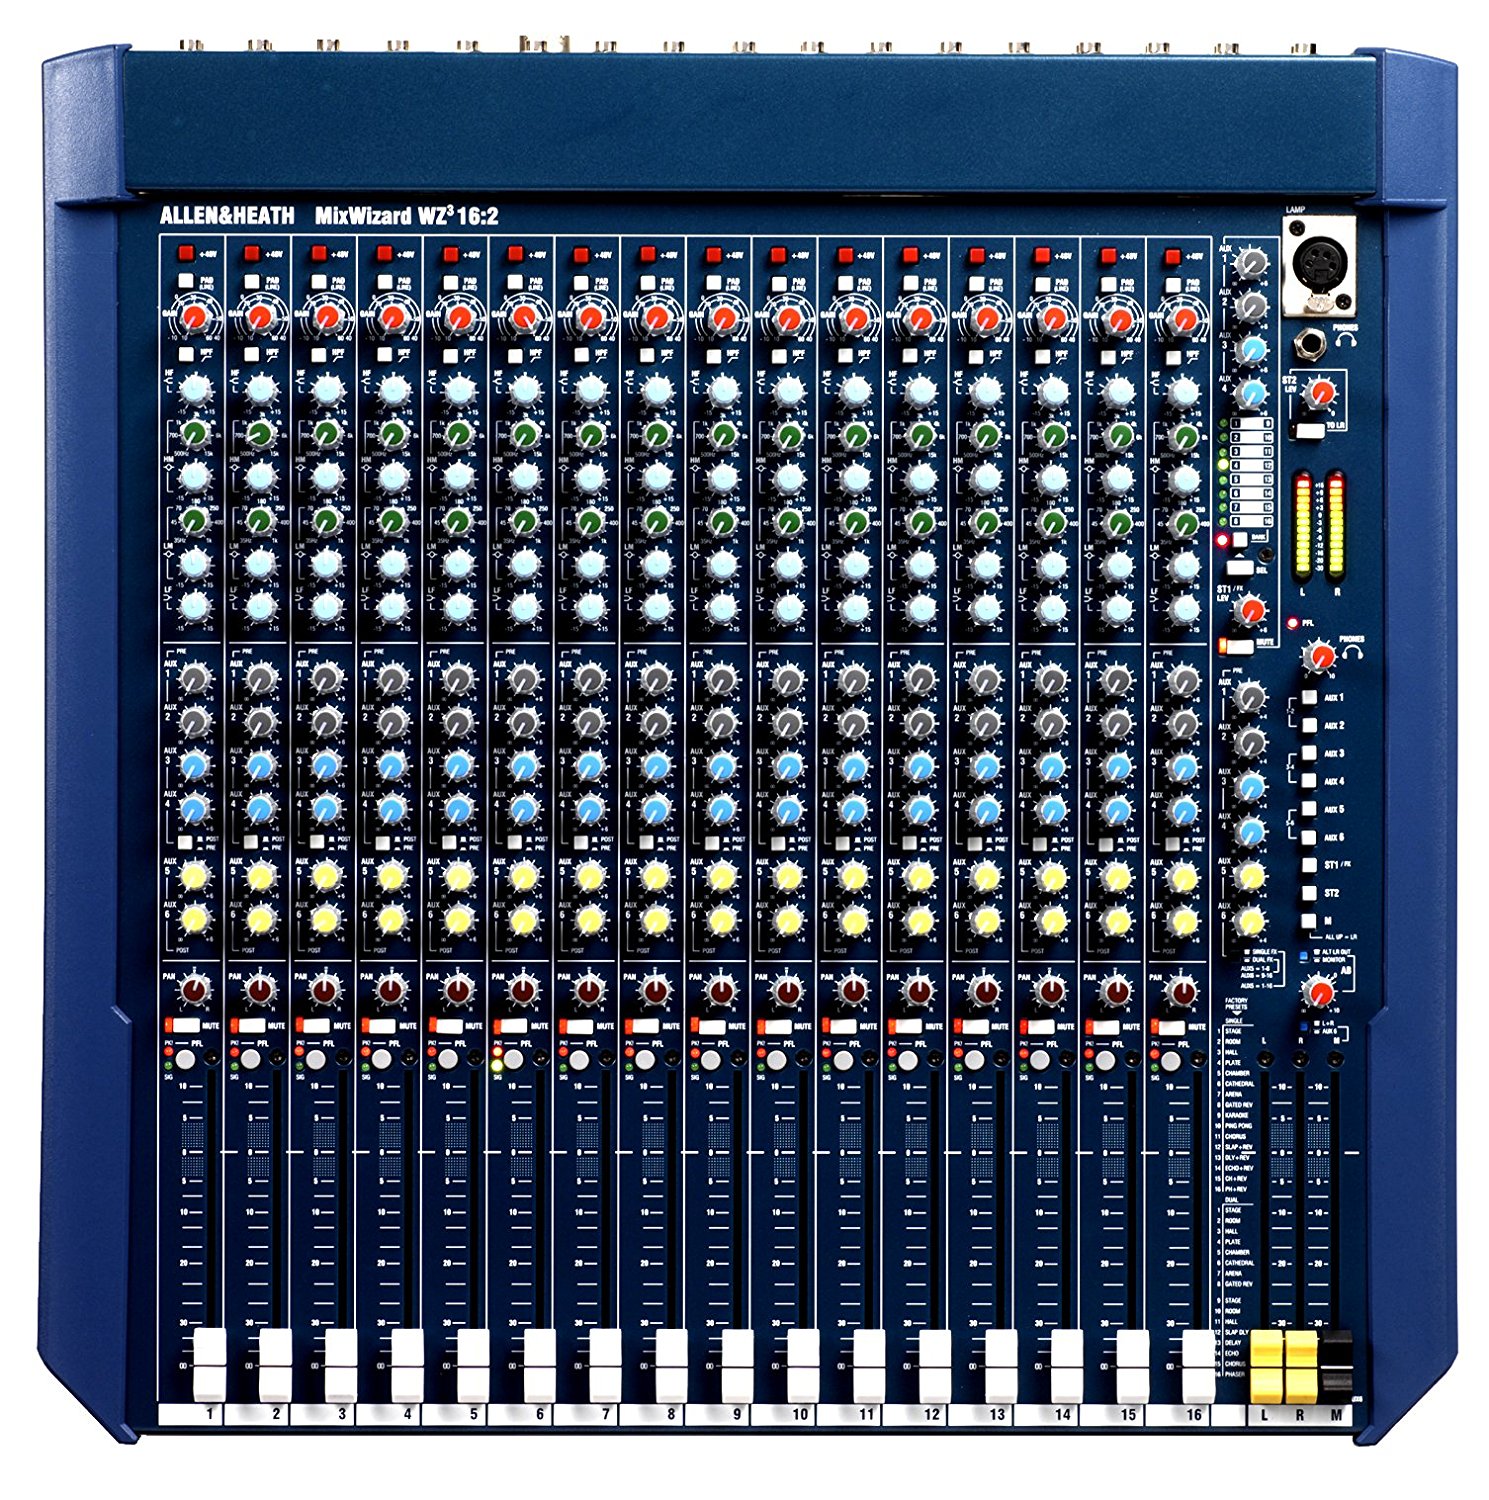This screenshot has width=1489, height=1500.
Task: Select AUX 1 monitor source button
Action: tap(1309, 697)
